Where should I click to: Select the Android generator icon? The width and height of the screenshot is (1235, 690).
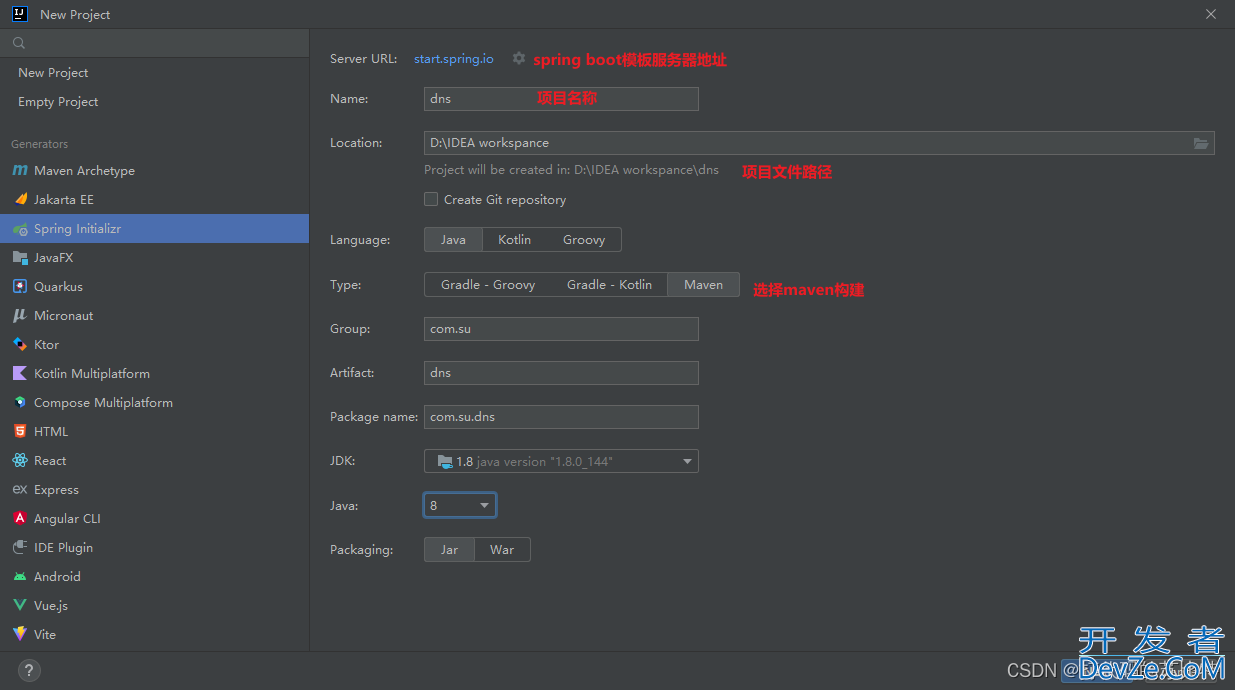pyautogui.click(x=20, y=577)
